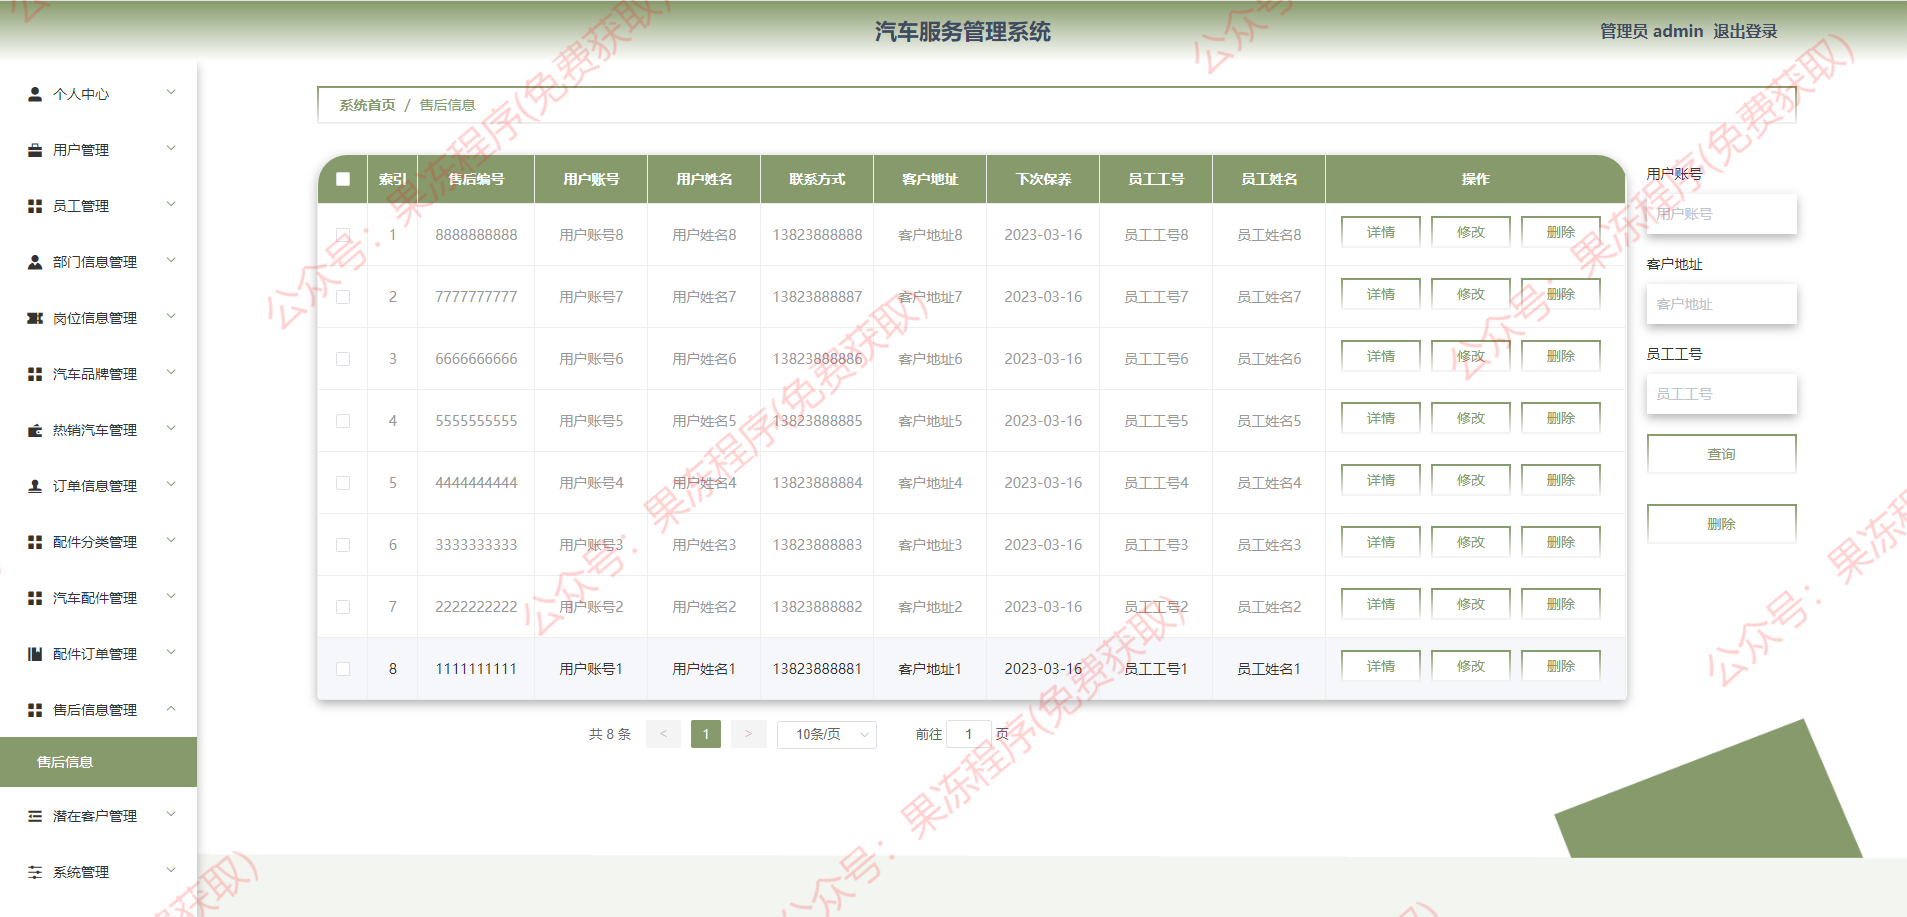Click 退出登录 link
The width and height of the screenshot is (1907, 917).
(x=1745, y=31)
